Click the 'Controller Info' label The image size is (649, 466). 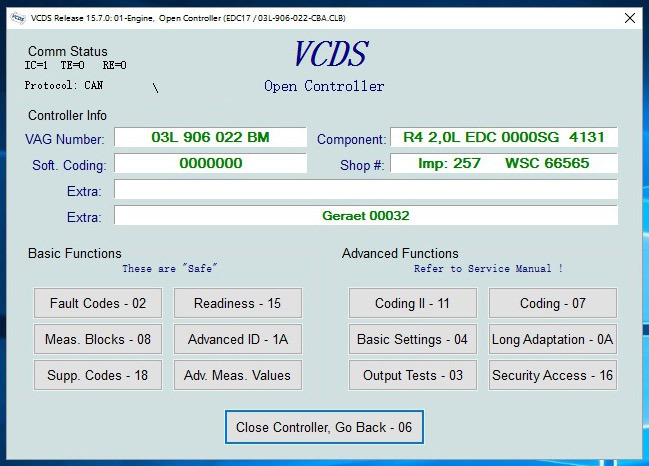click(67, 115)
